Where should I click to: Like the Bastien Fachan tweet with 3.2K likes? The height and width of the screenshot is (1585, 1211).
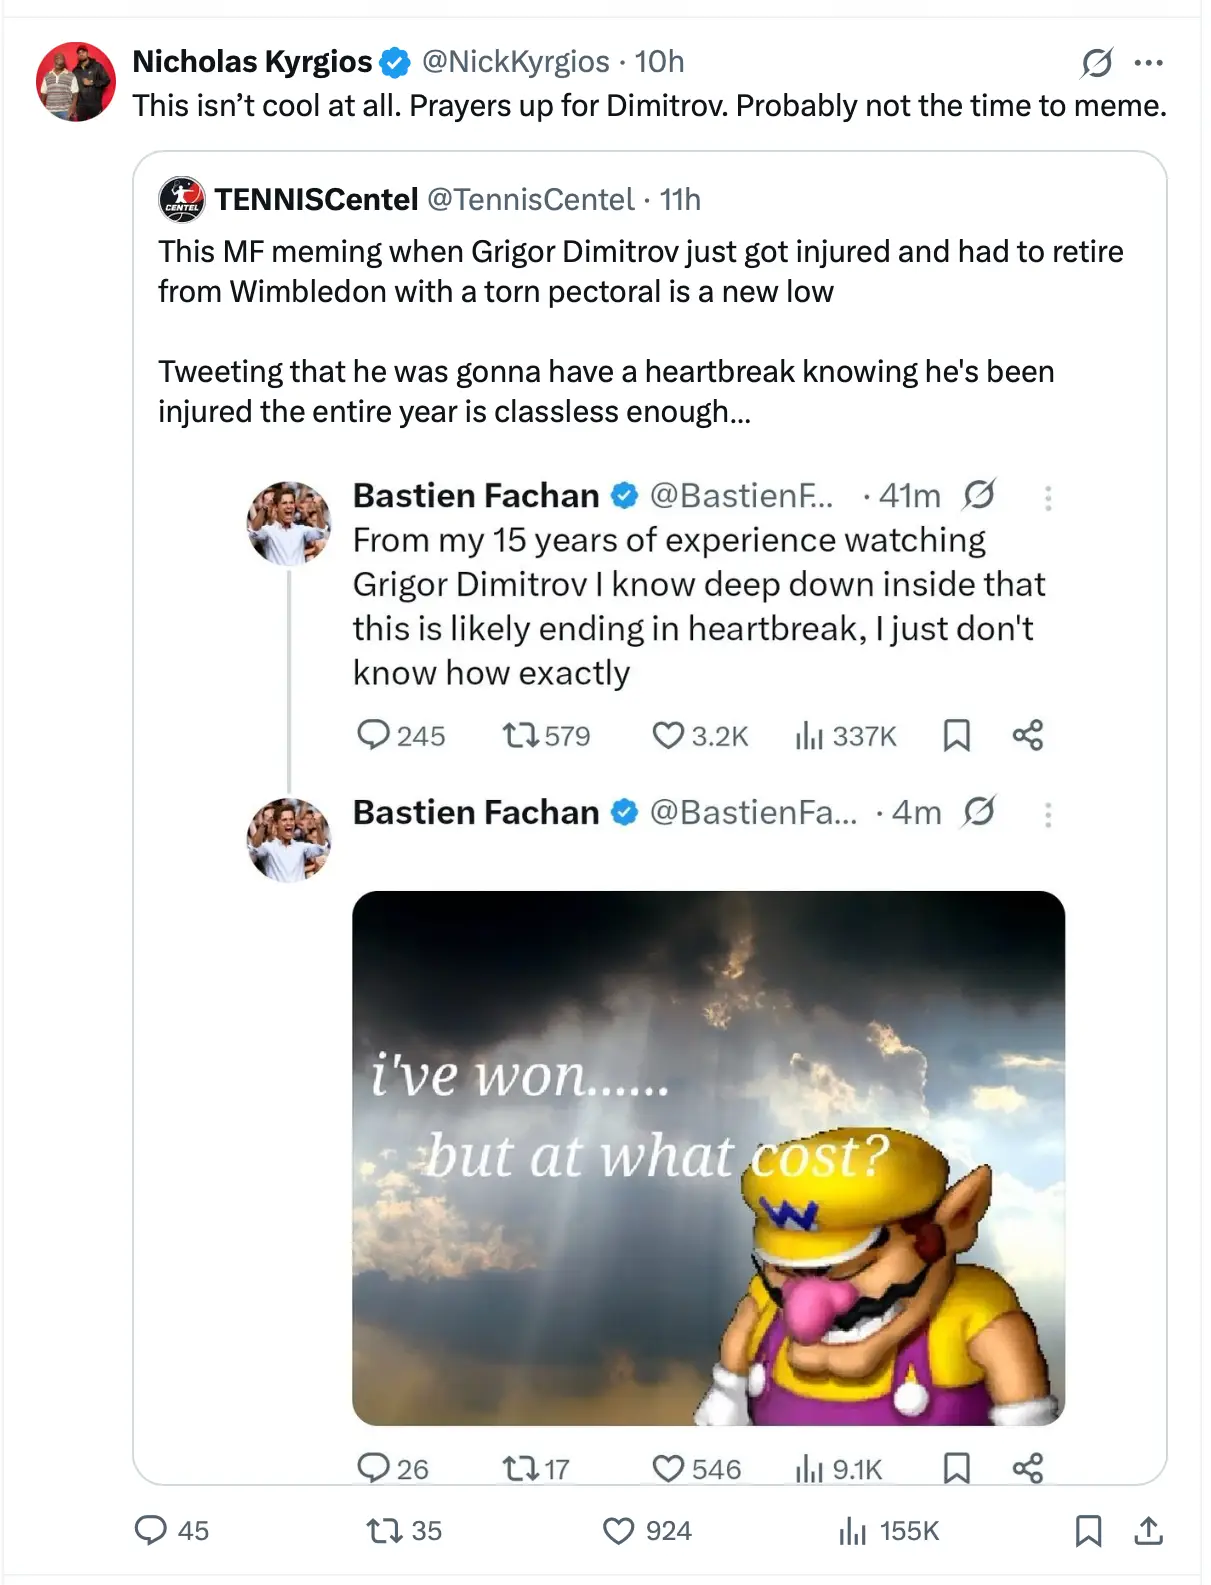pos(667,736)
